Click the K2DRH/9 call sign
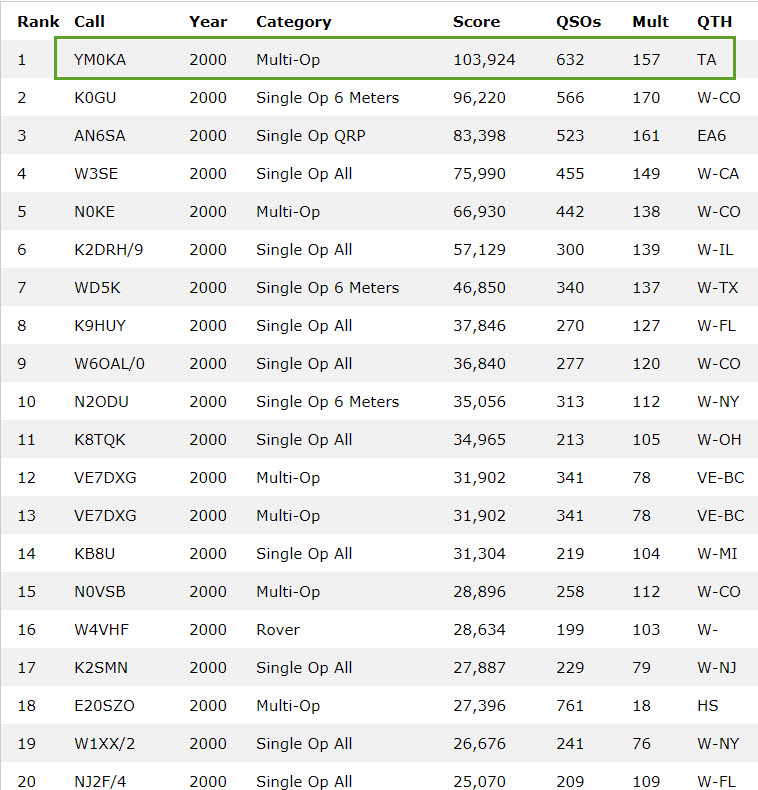 [x=108, y=250]
